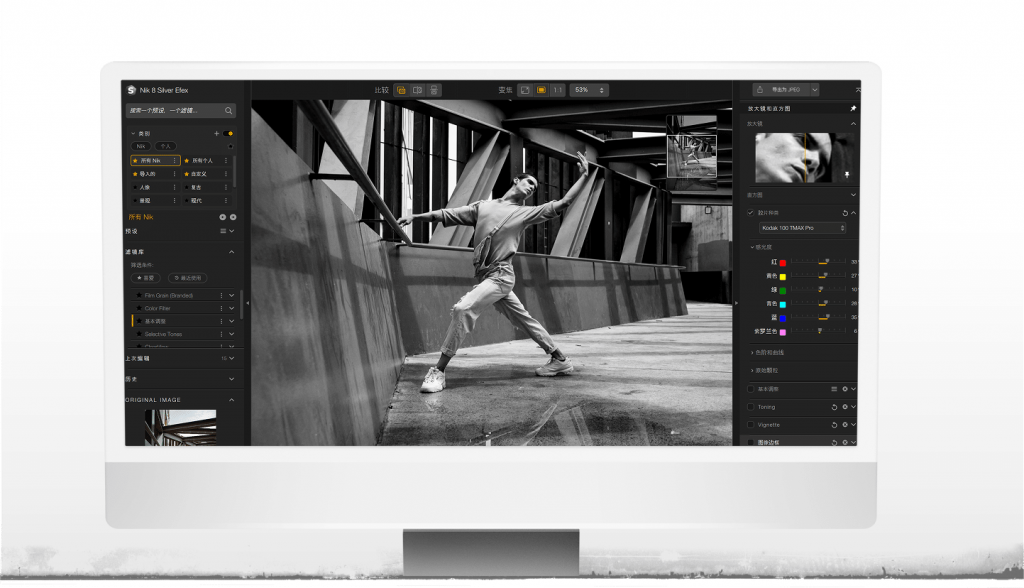Click the pin icon inside loupe preview
Viewport: 1024px width, 588px height.
(847, 174)
